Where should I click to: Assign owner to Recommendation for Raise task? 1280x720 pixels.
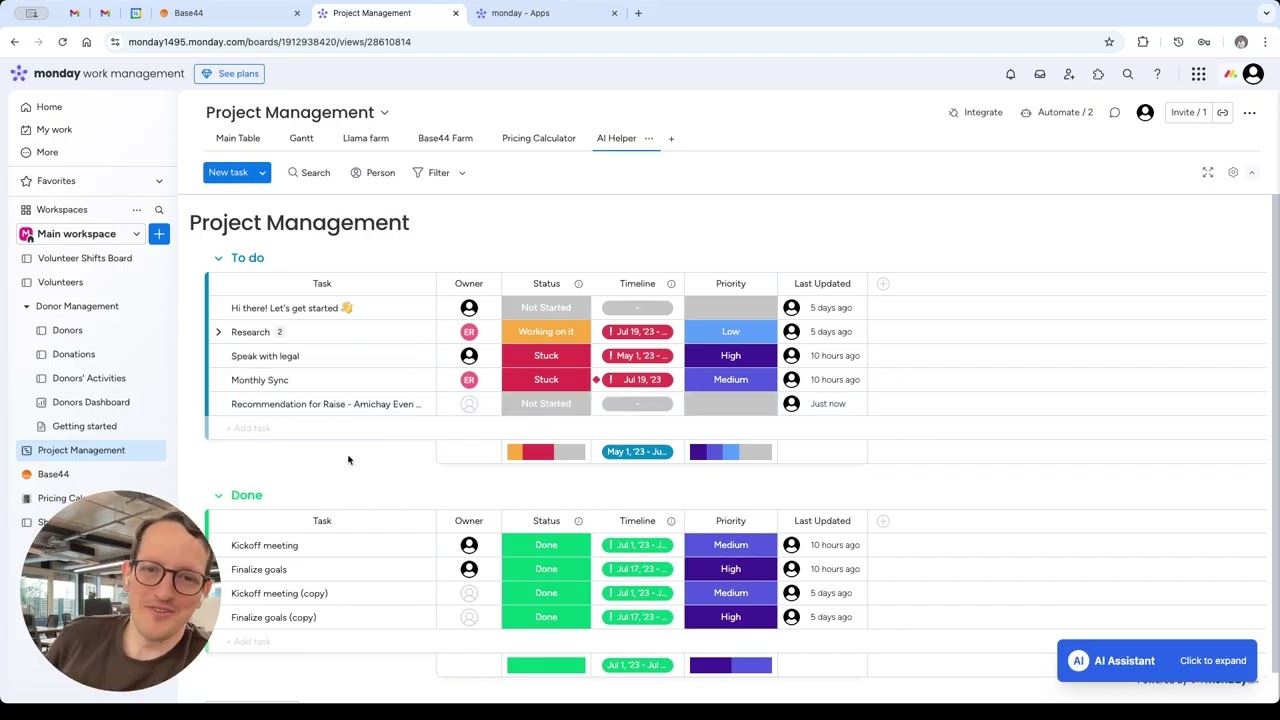(x=469, y=404)
